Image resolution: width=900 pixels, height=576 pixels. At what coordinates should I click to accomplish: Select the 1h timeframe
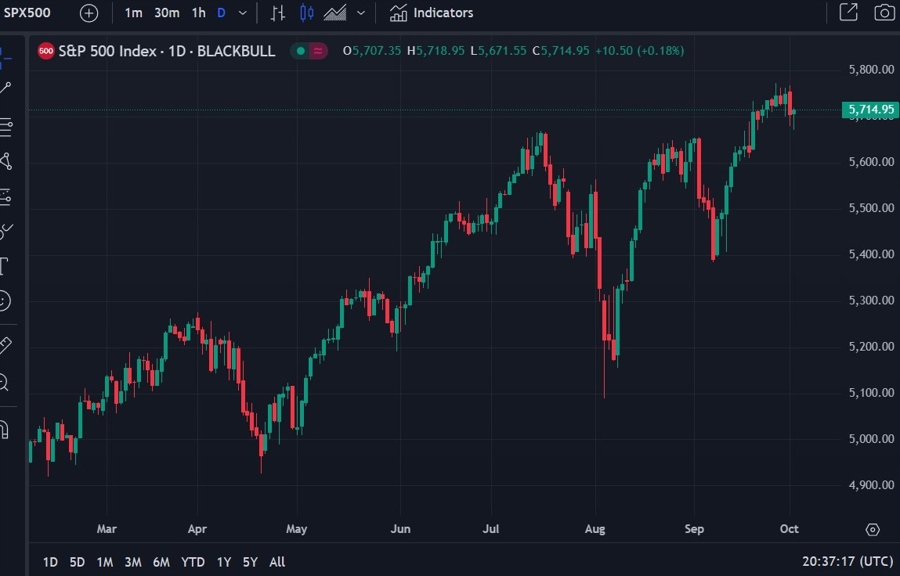click(x=199, y=13)
